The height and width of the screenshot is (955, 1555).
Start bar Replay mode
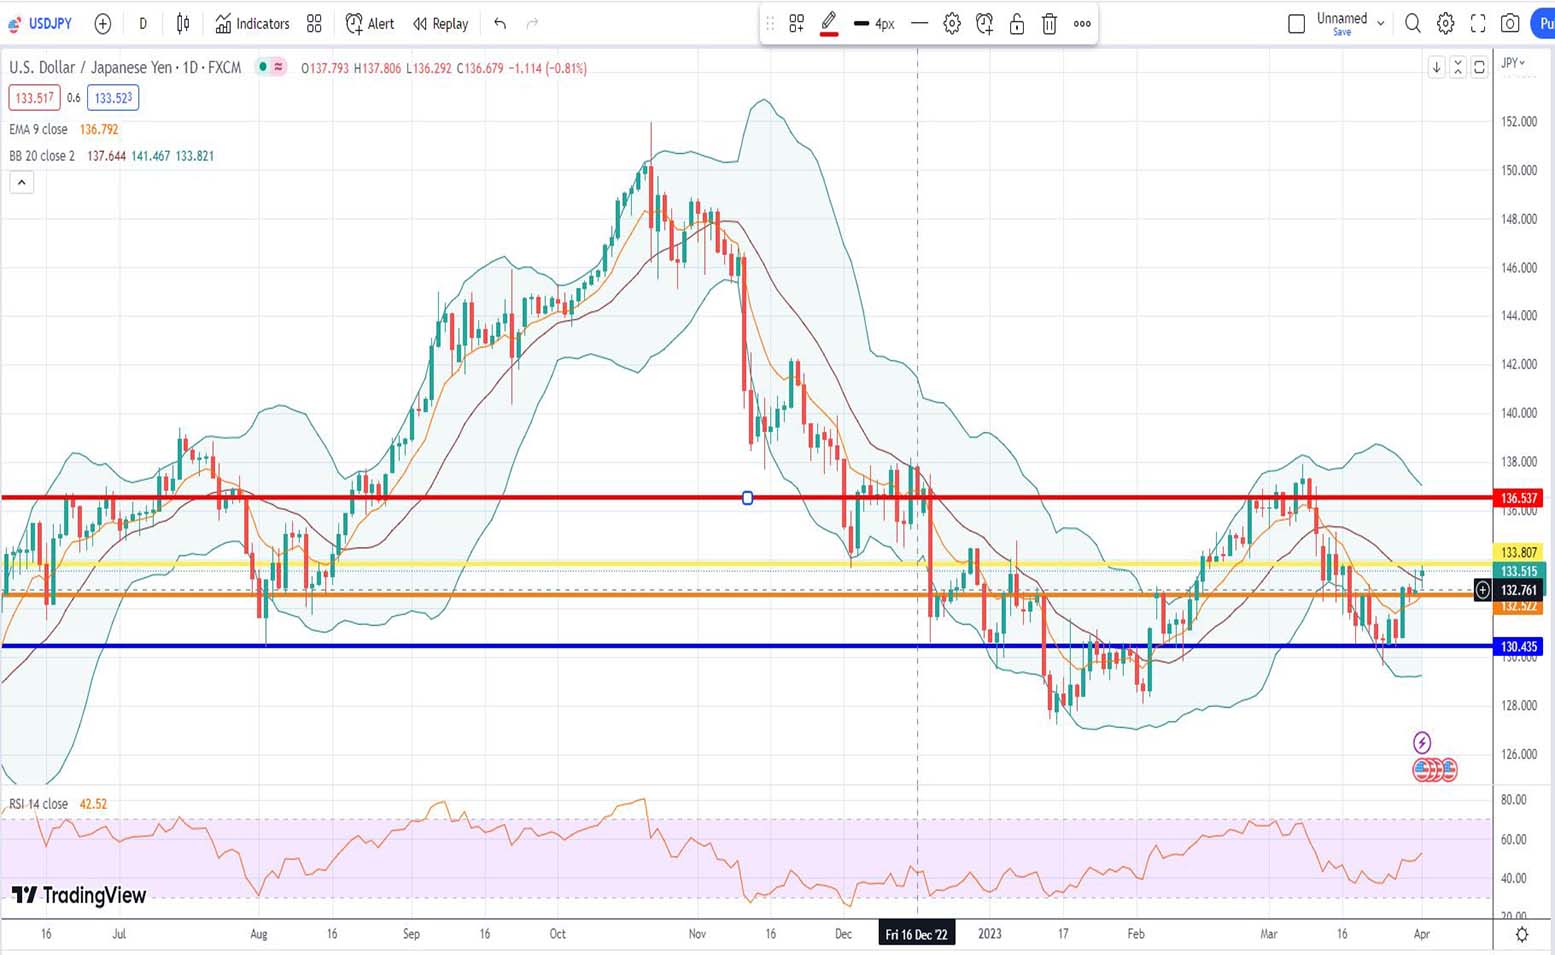click(x=441, y=23)
